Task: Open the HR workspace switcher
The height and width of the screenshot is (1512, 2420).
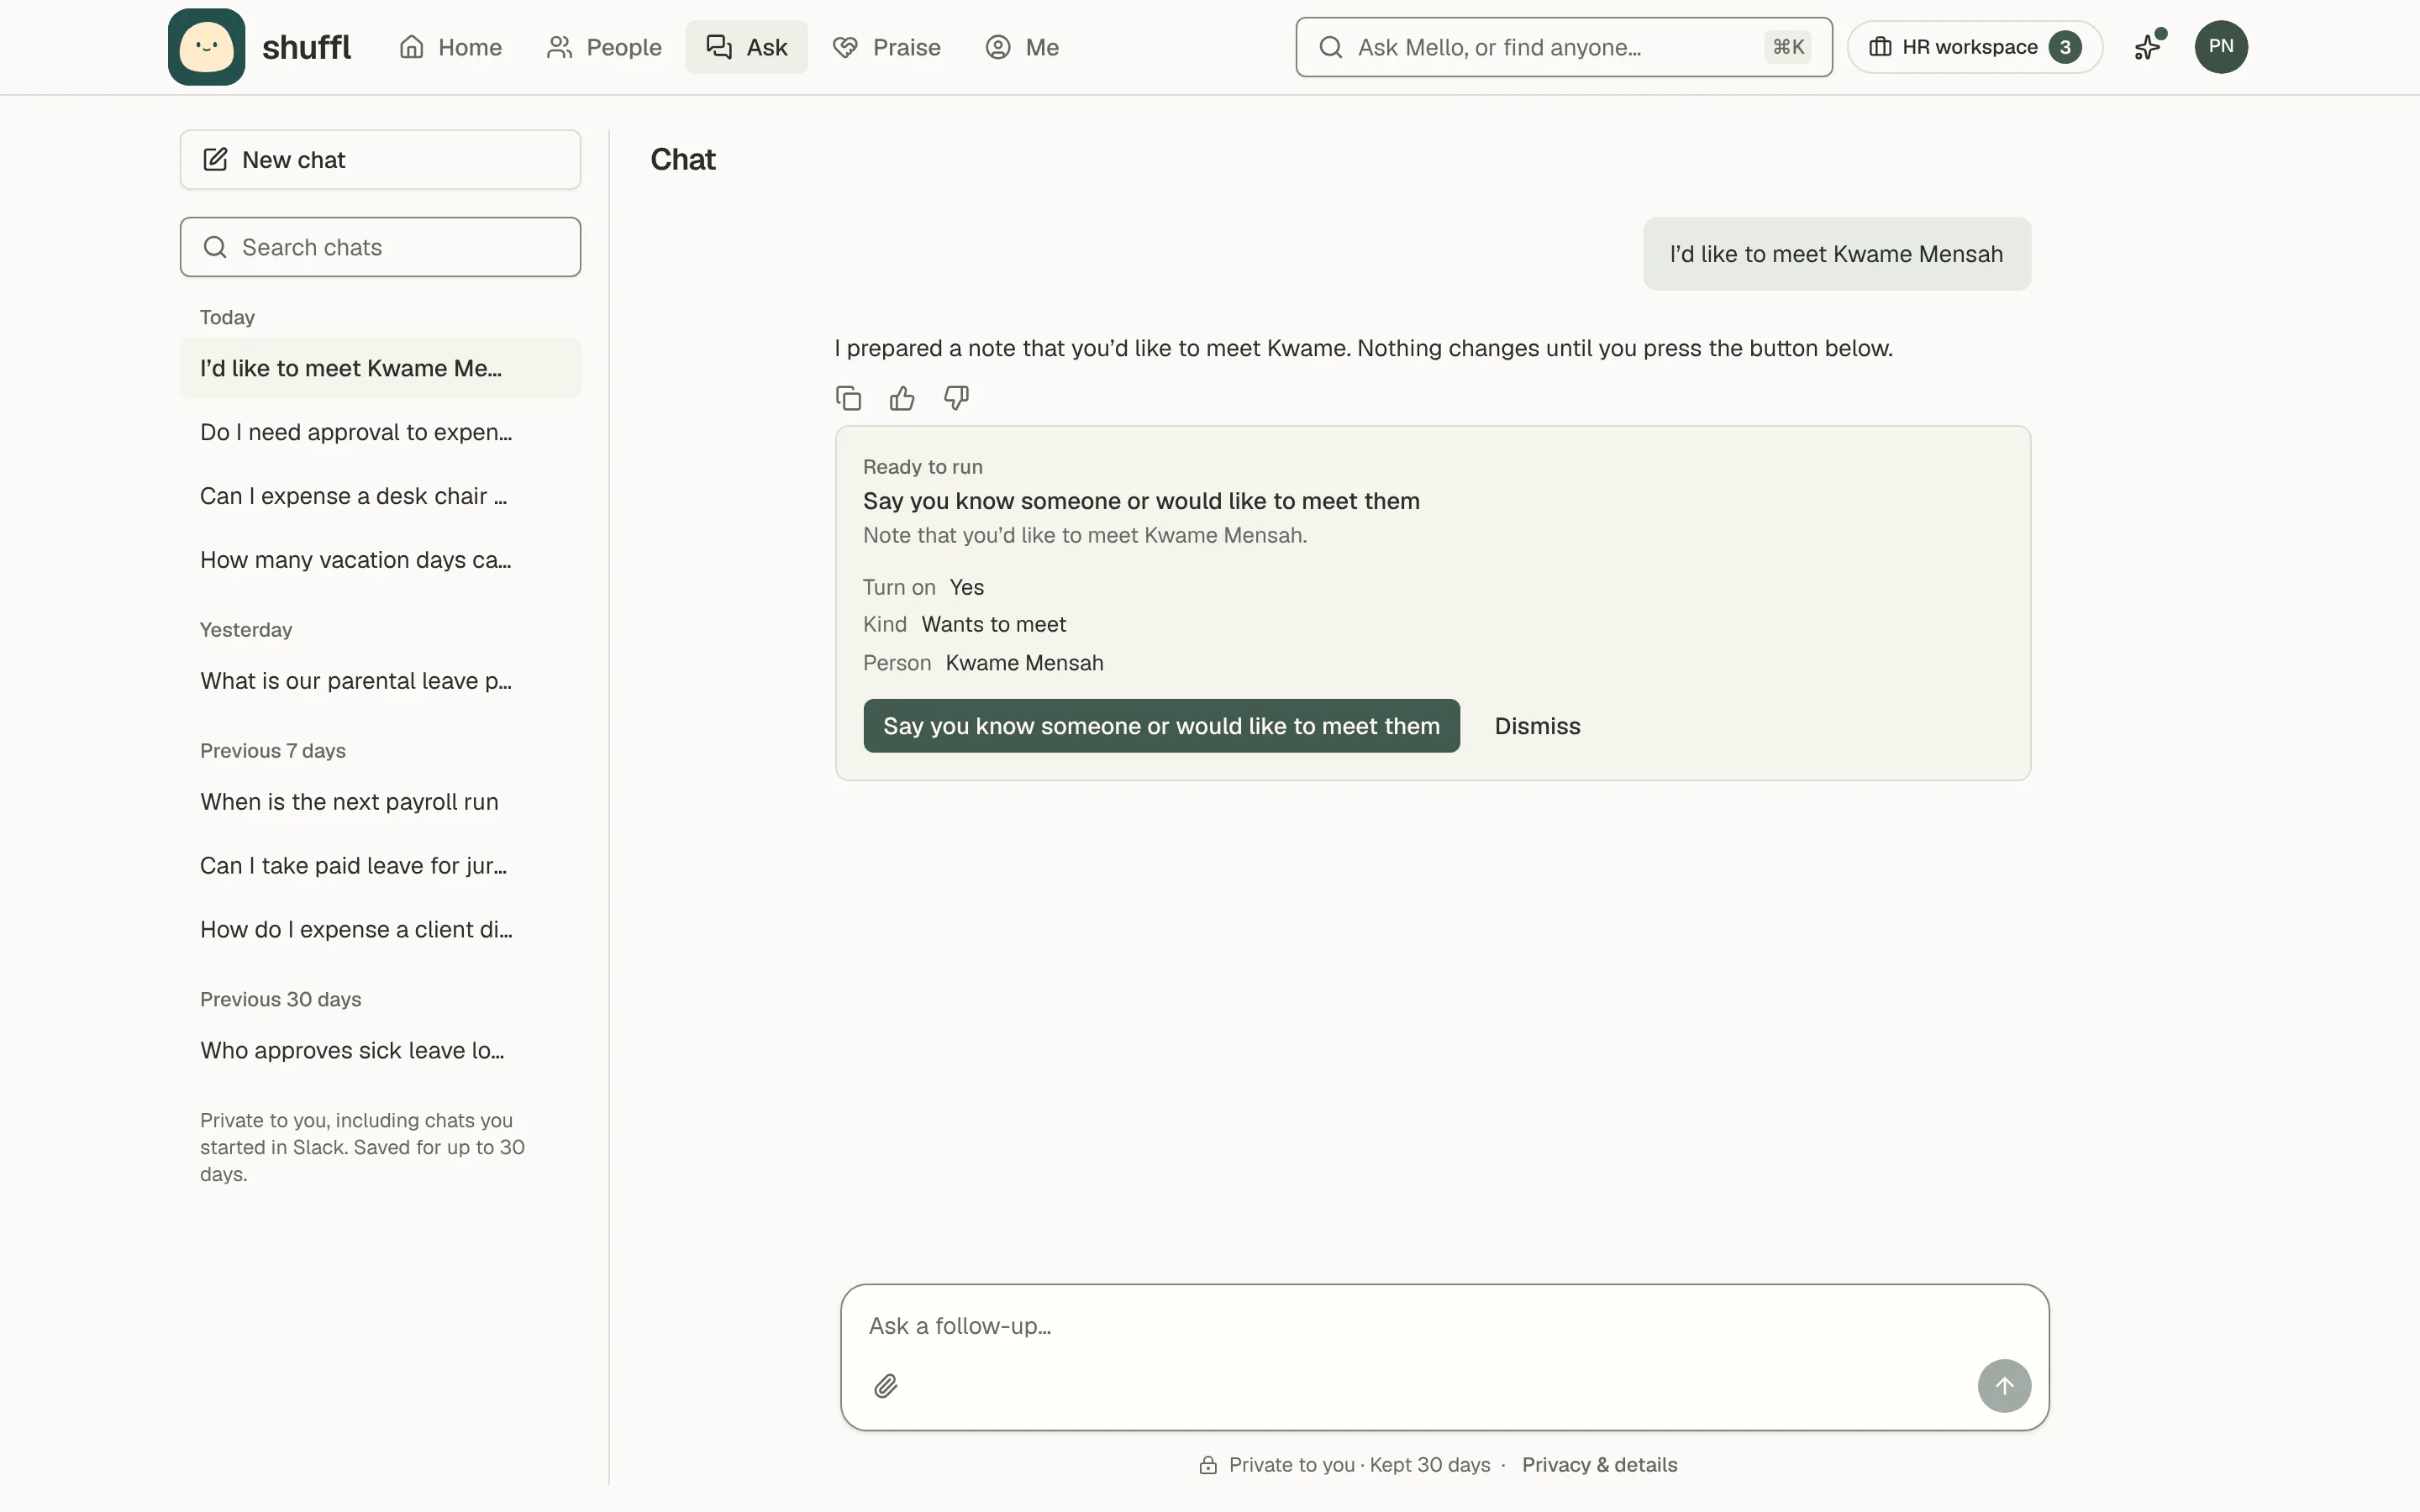Action: click(x=1974, y=47)
